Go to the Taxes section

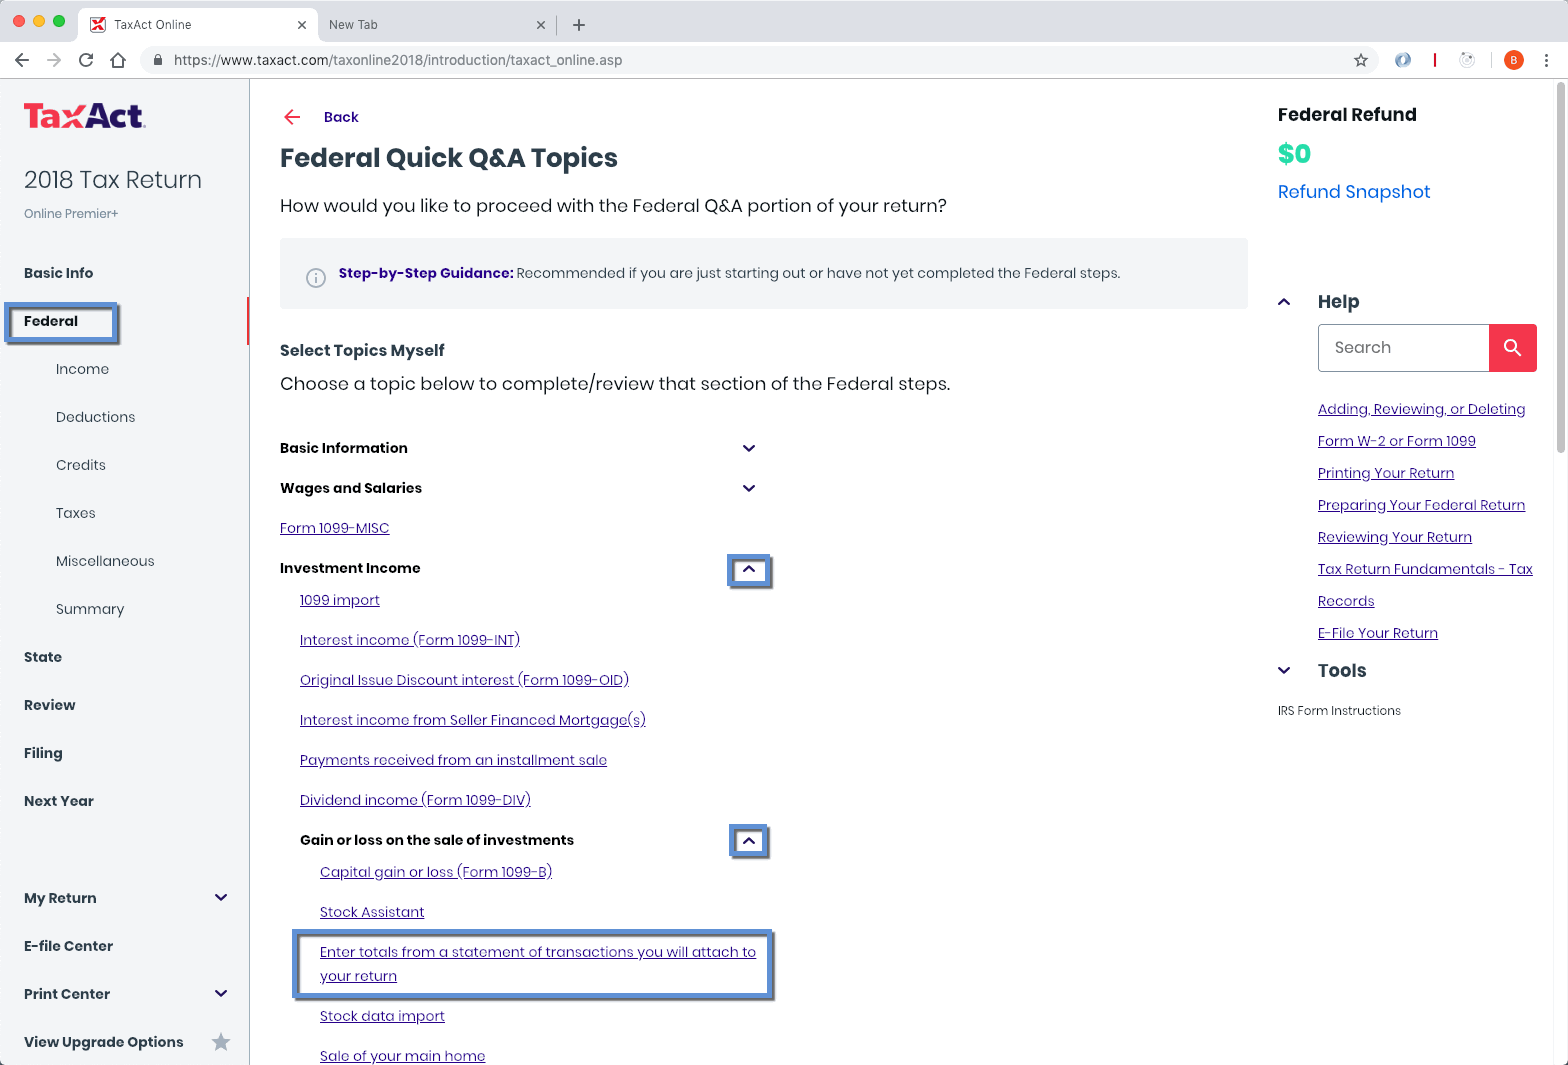click(x=75, y=513)
